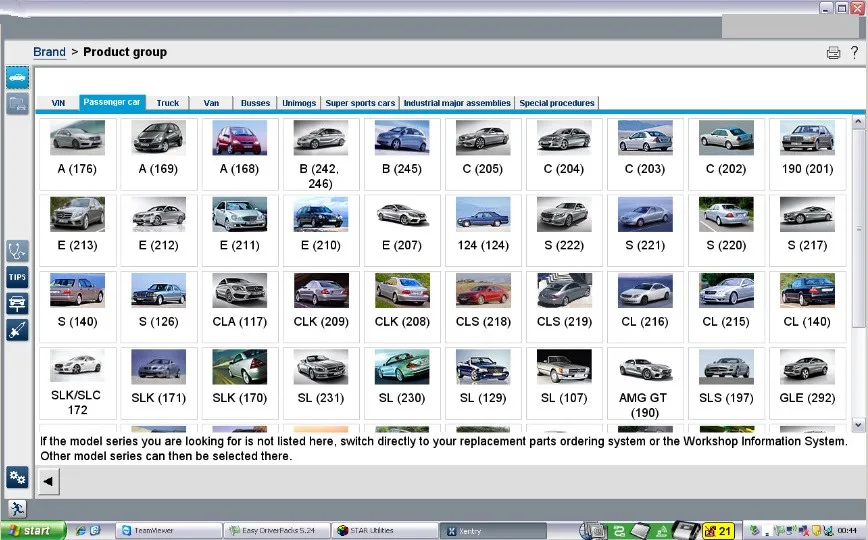This screenshot has width=868, height=540.
Task: Click the car icon in the left sidebar
Action: pyautogui.click(x=17, y=77)
